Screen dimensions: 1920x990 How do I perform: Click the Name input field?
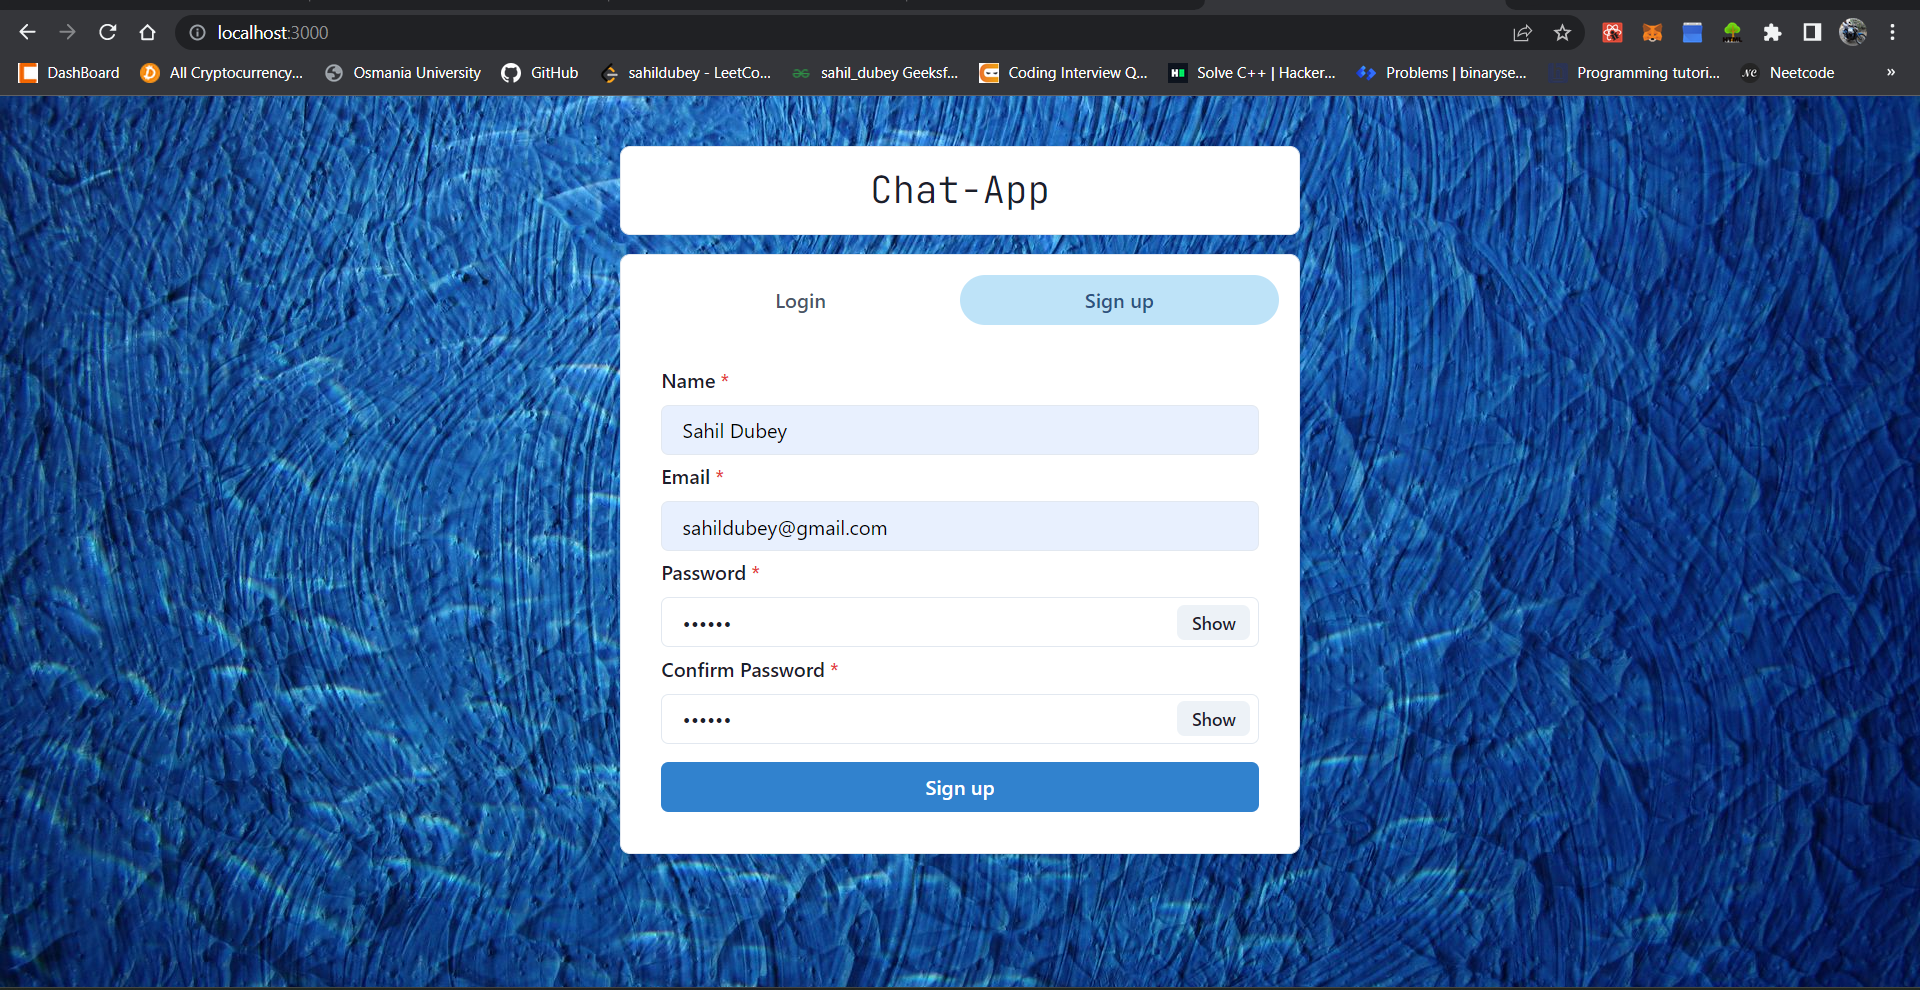960,430
